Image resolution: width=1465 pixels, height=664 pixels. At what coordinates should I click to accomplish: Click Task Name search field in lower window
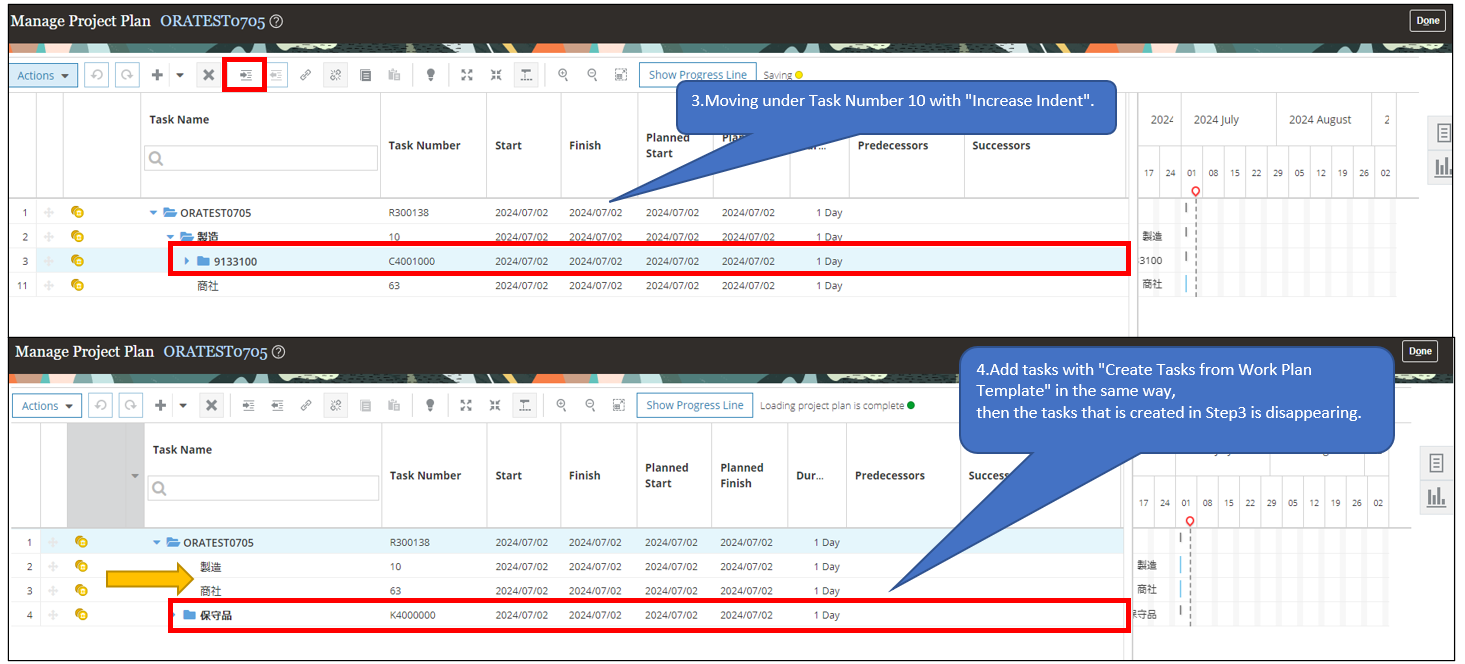[x=264, y=488]
